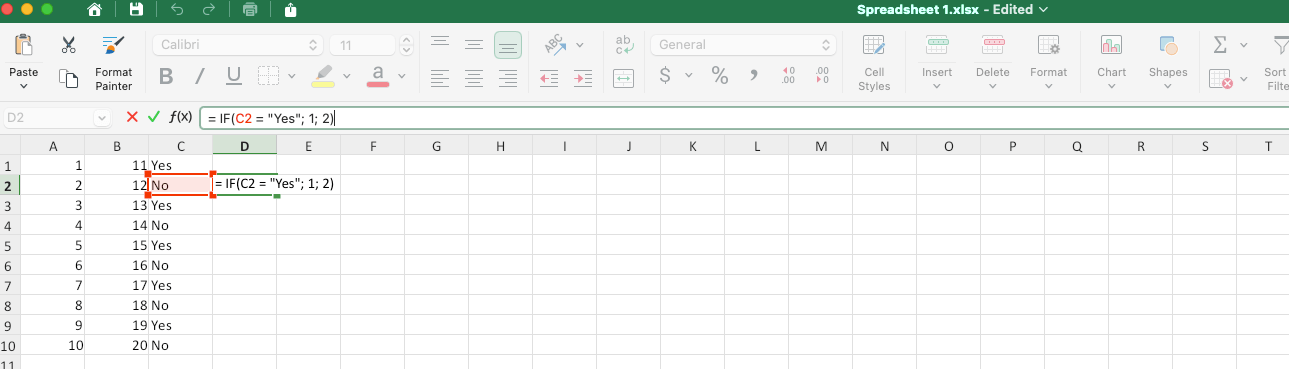
Task: Select the Cut scissors icon
Action: click(69, 45)
